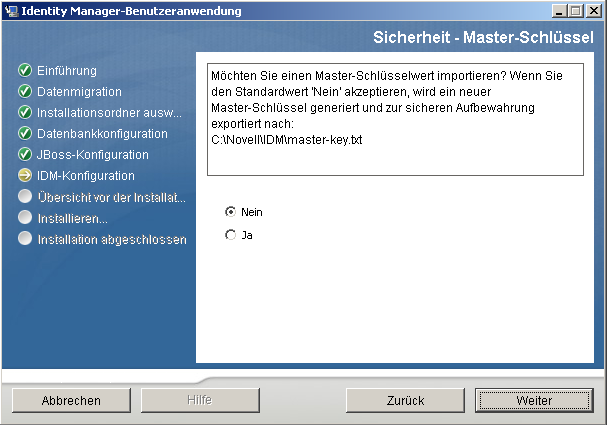This screenshot has height=425, width=607.
Task: Maximize the Identity Manager window
Action: click(576, 10)
